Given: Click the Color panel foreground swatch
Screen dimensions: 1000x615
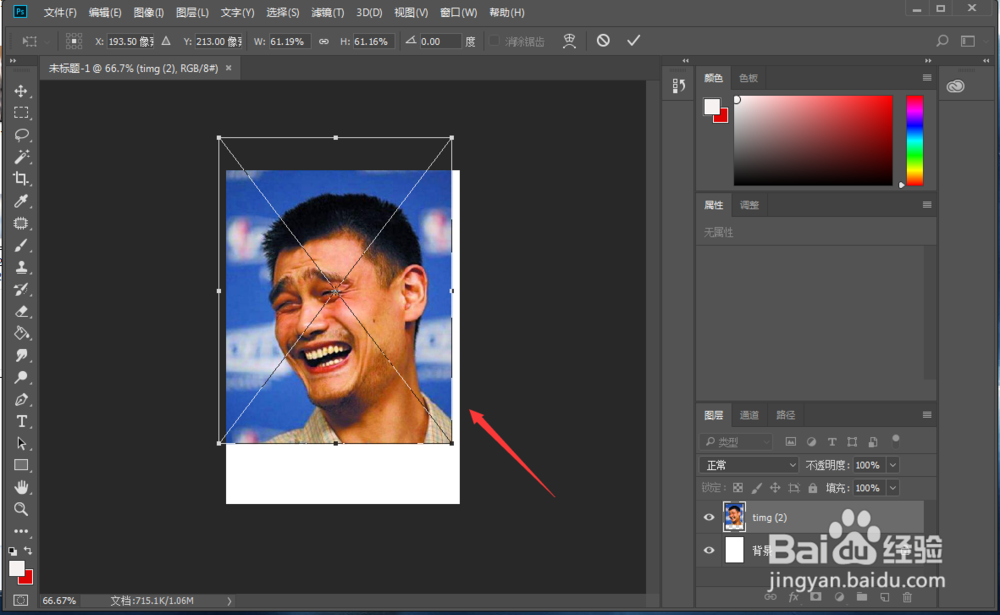Looking at the screenshot, I should click(x=712, y=107).
